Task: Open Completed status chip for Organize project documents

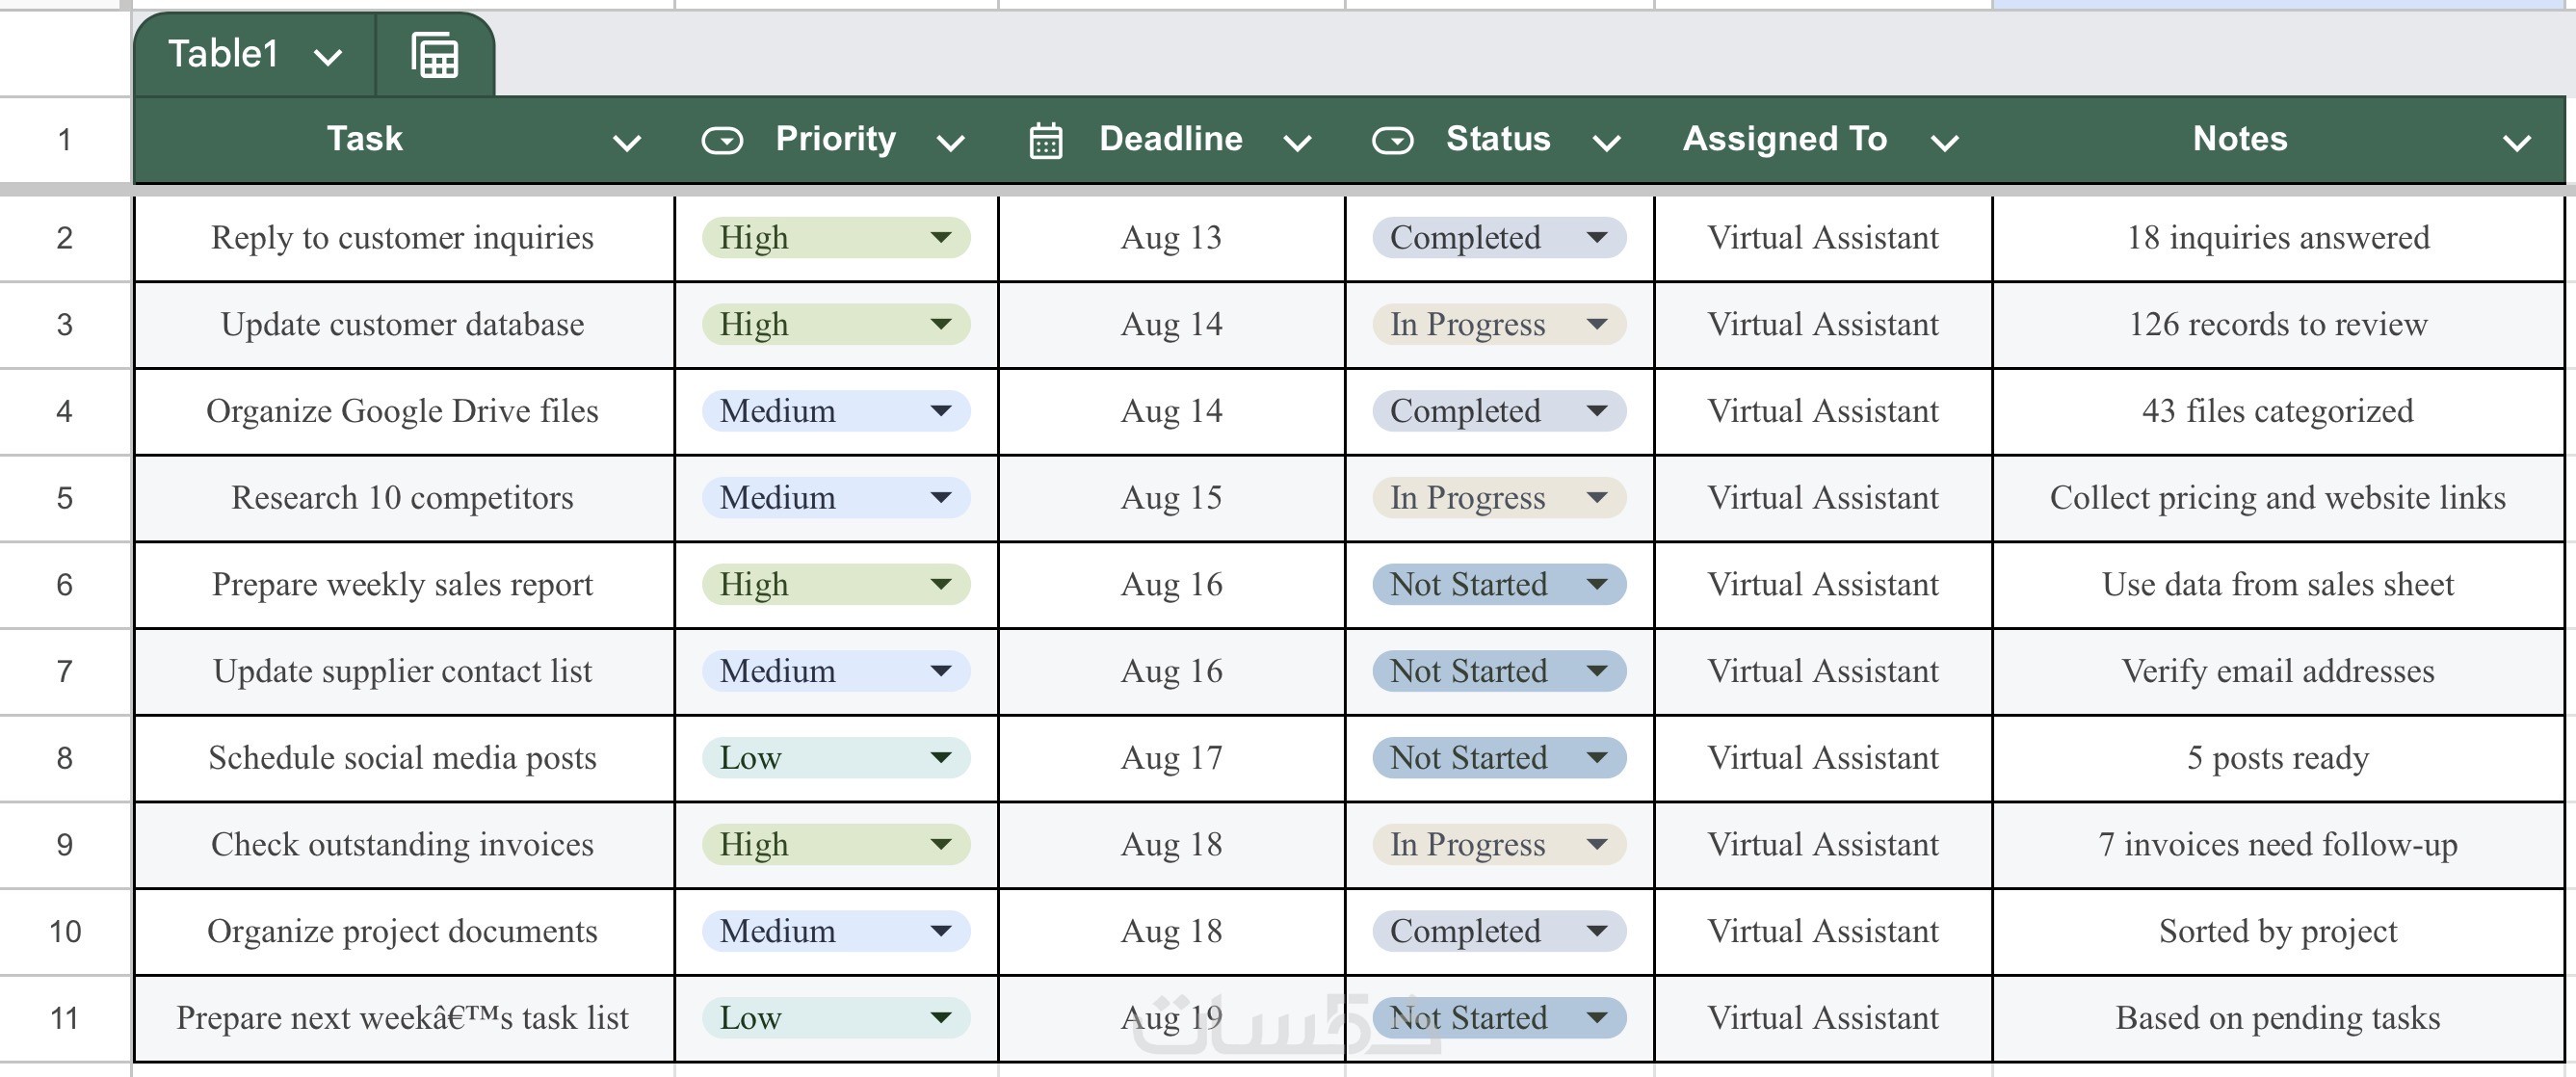Action: (x=1498, y=931)
